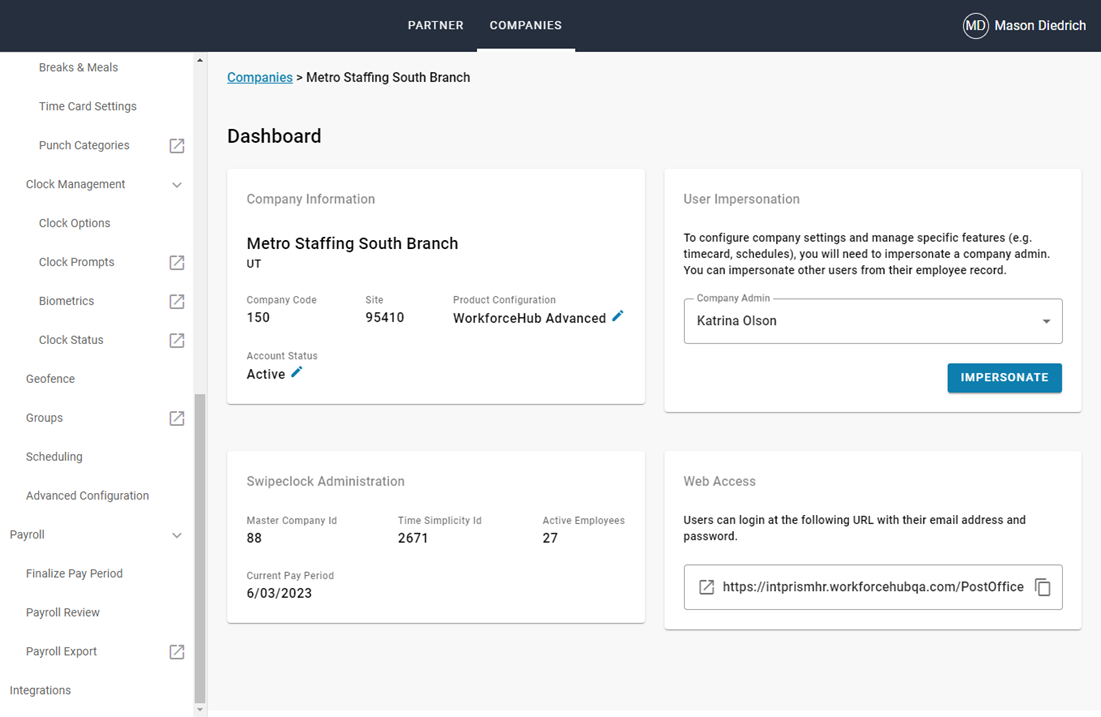Copy the login URL using the copy icon
This screenshot has height=717, width=1101.
pos(1042,587)
